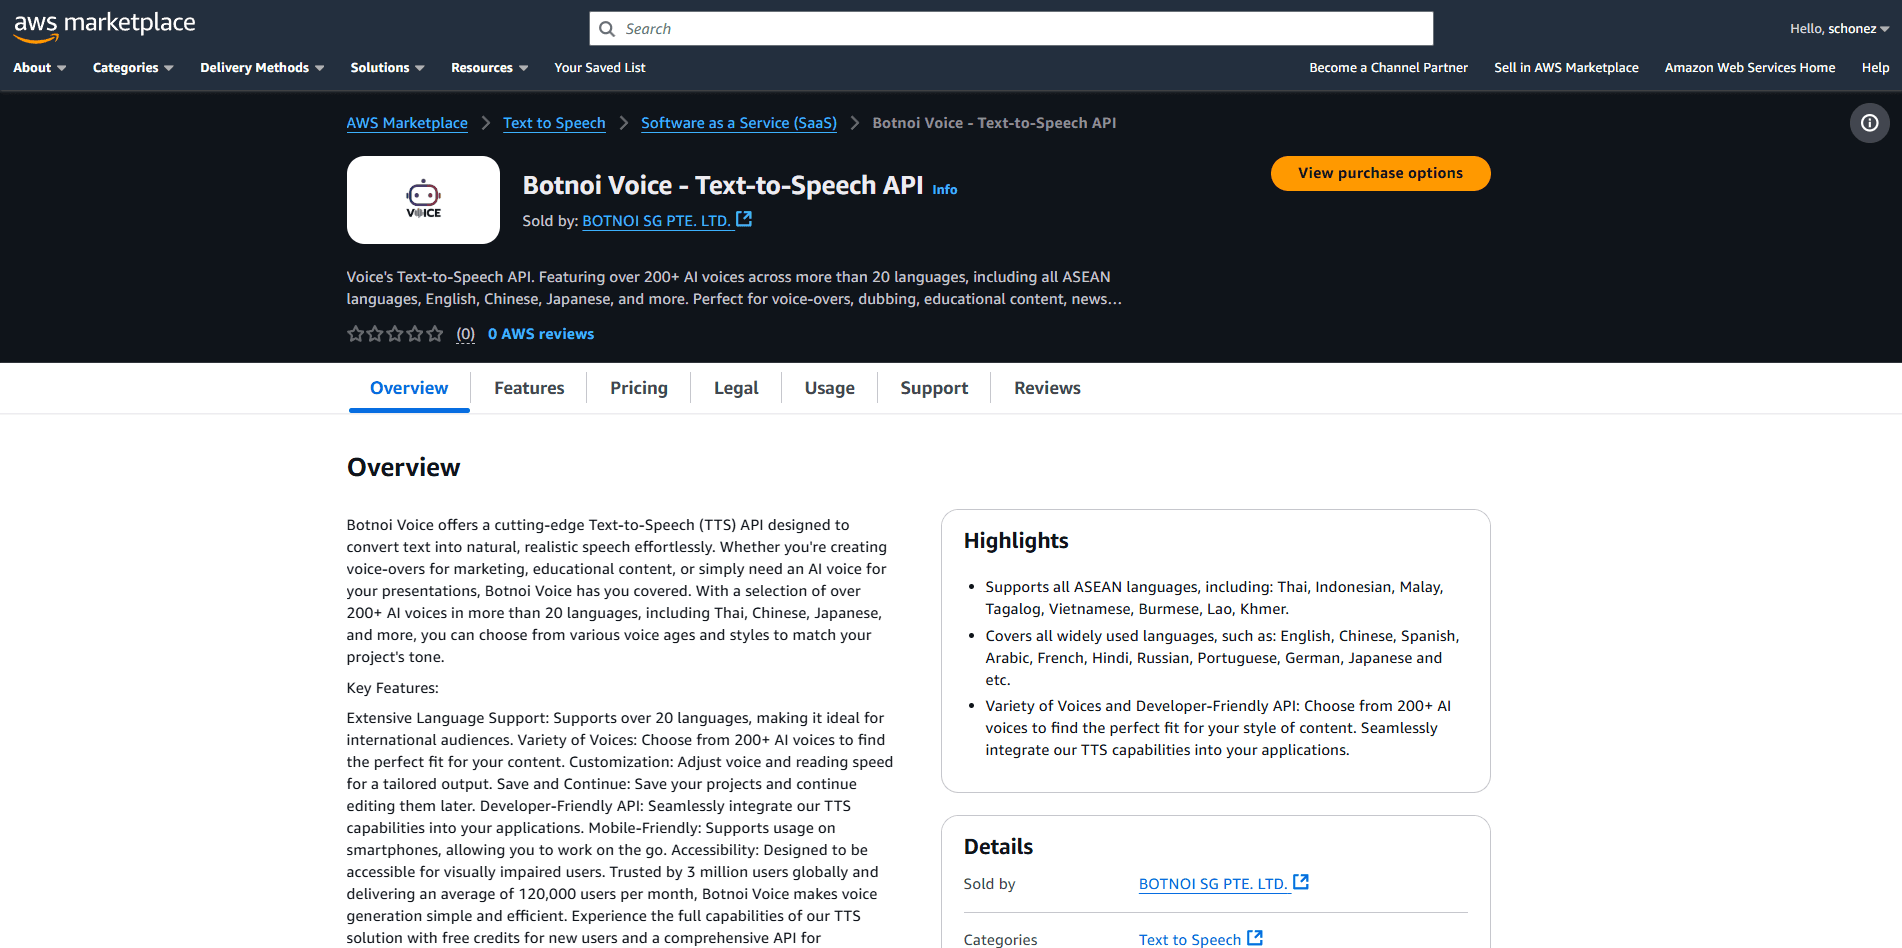Open BOTNOI SG PTE. LTD. link in Details
Viewport: 1902px width, 948px height.
coord(1214,884)
